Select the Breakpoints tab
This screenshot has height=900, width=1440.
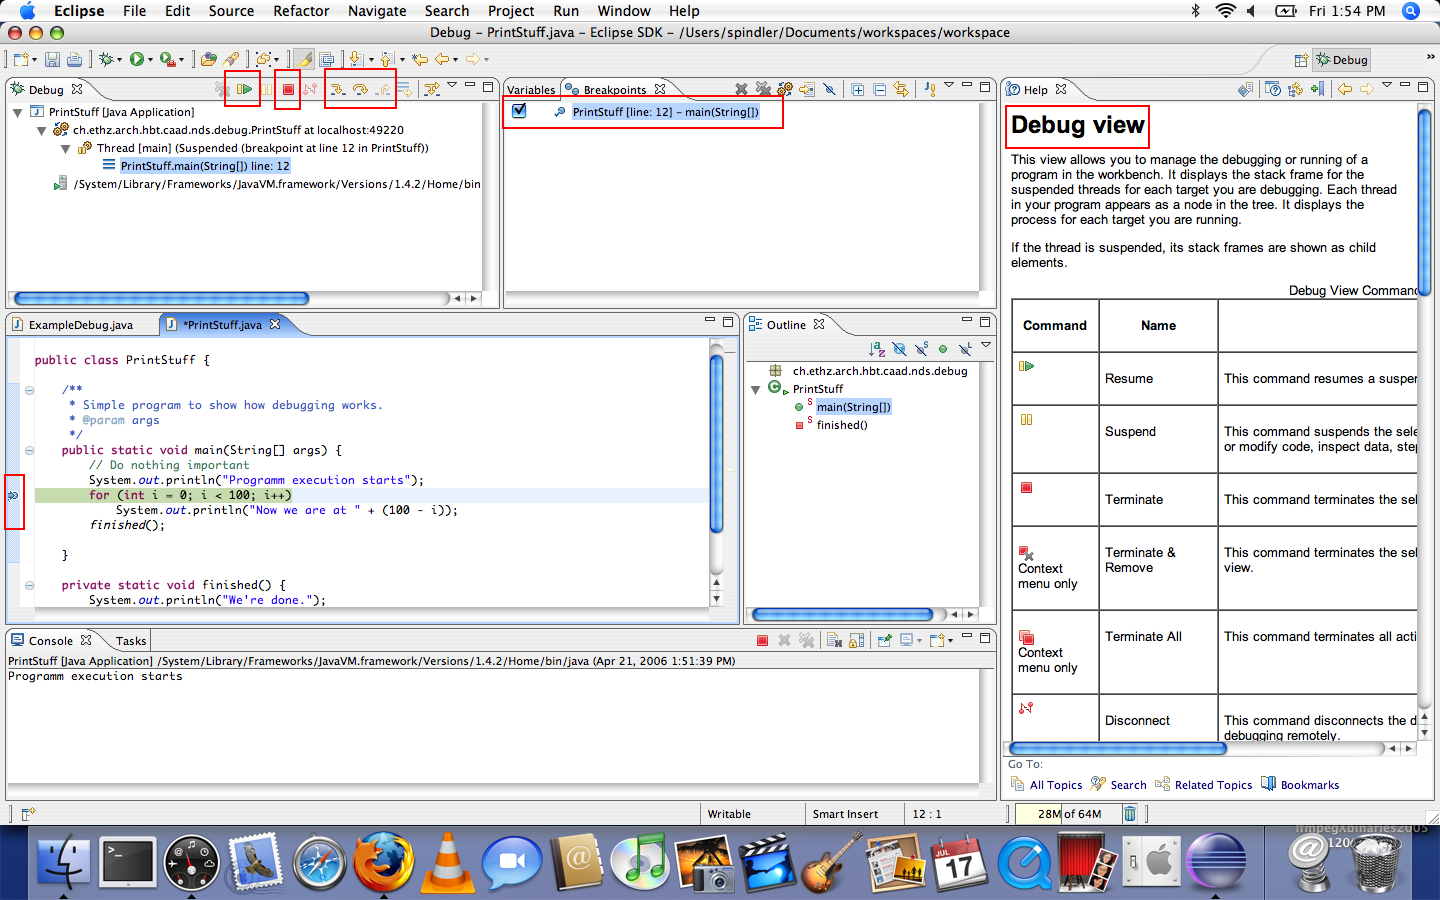614,90
